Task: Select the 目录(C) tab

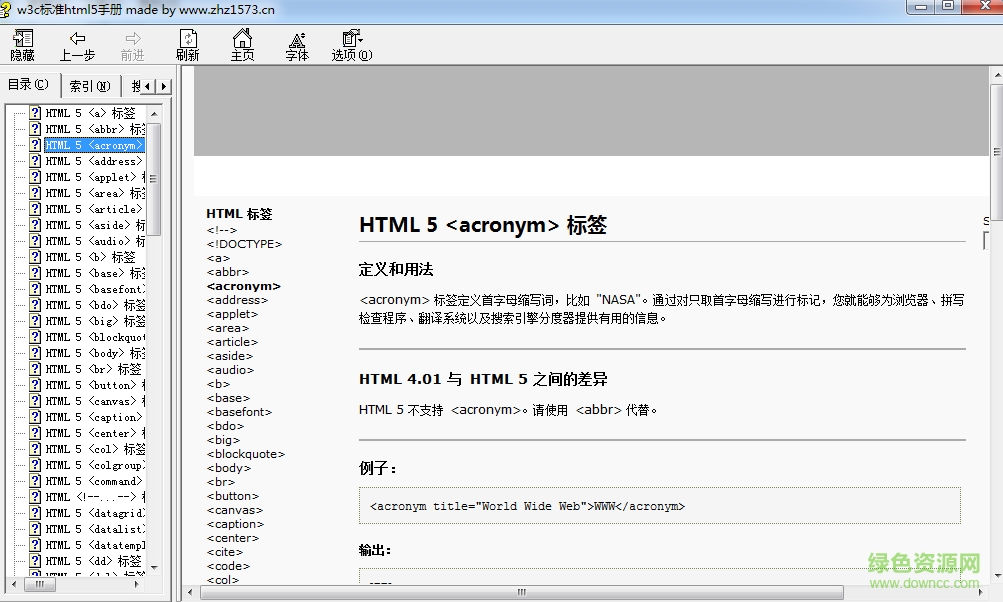Action: (x=30, y=85)
